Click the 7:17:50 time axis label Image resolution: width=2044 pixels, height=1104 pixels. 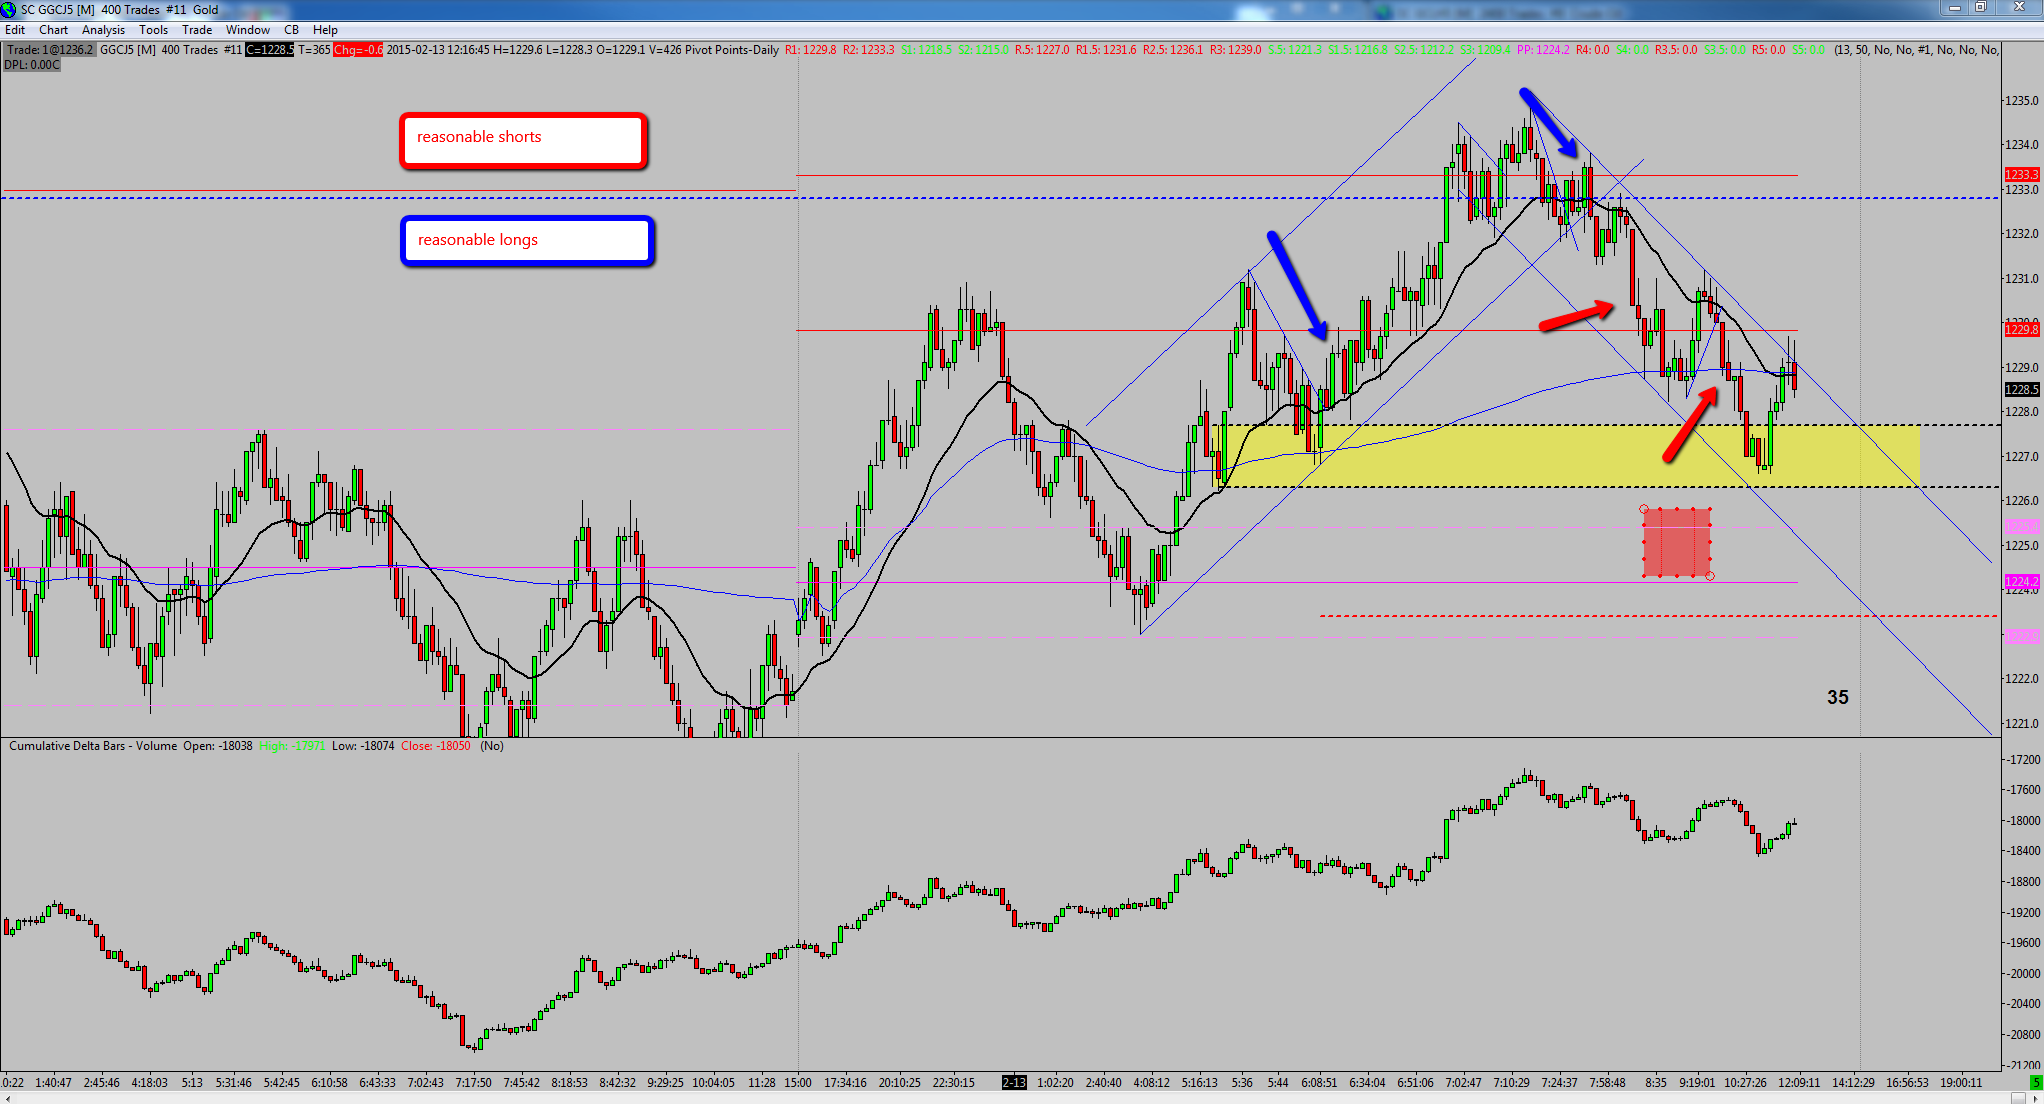coord(473,1083)
